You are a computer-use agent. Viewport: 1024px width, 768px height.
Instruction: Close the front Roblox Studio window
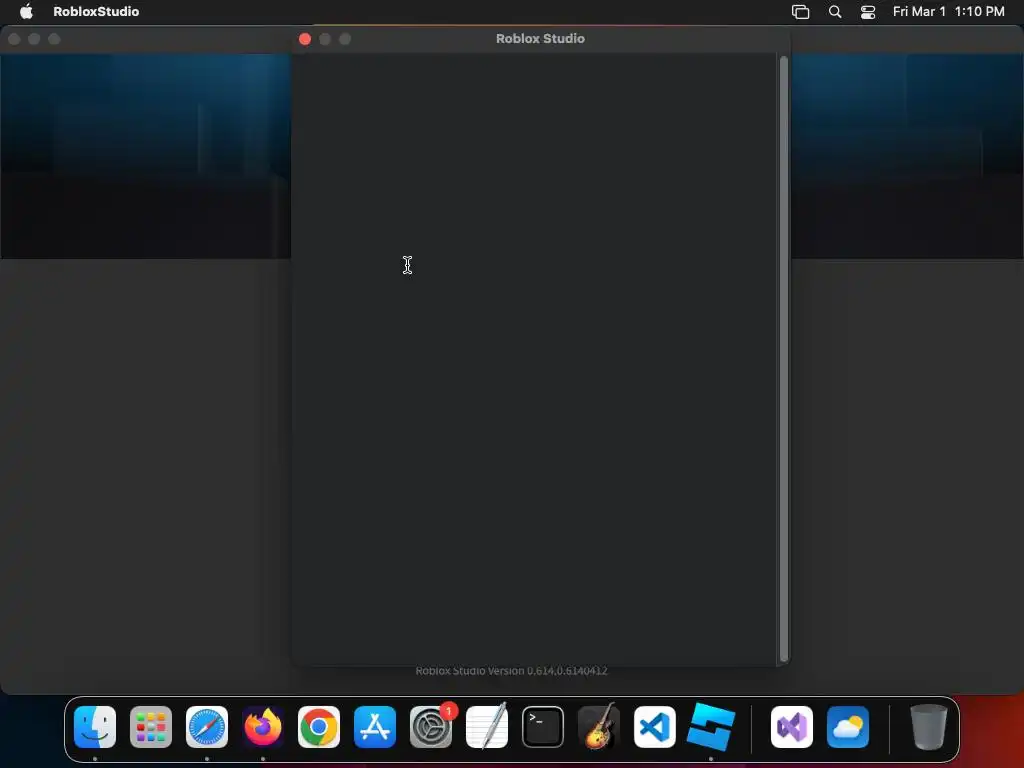305,39
